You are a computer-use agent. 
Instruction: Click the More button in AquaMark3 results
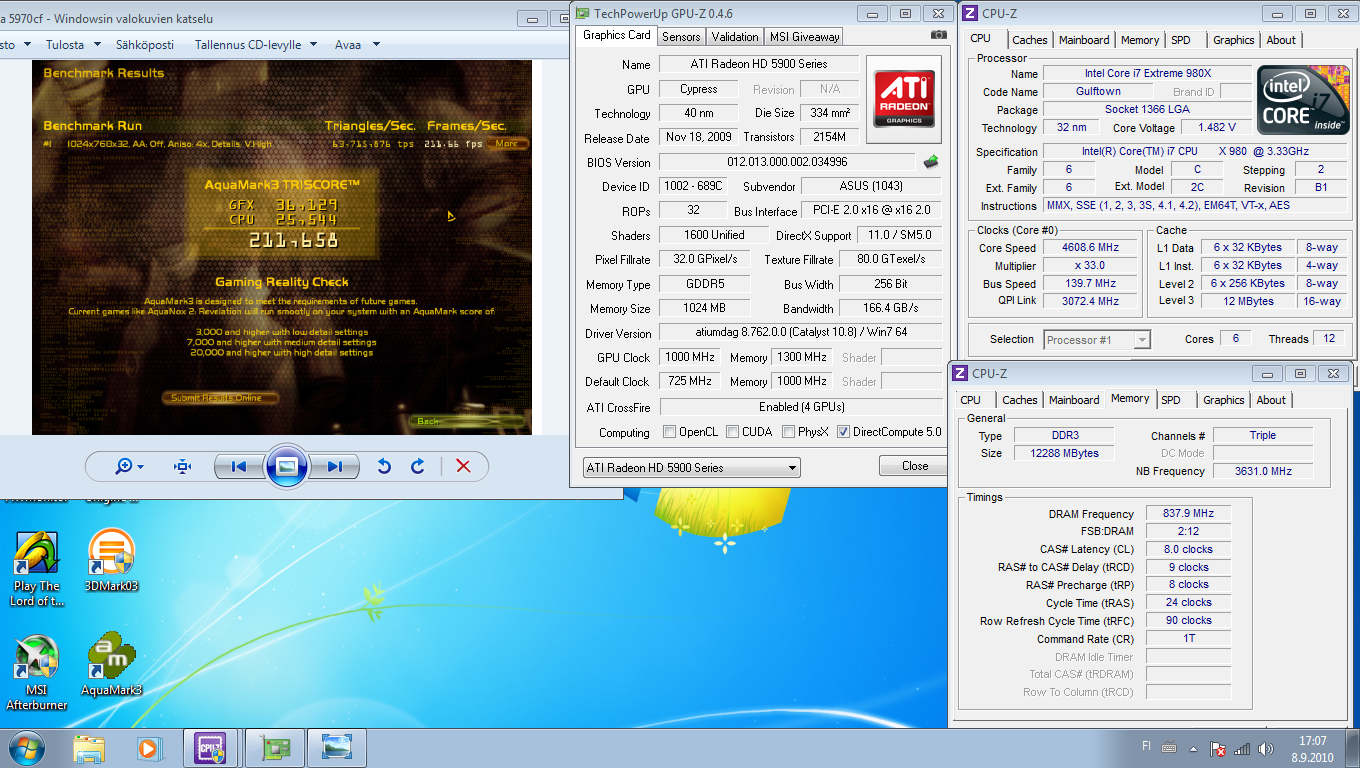click(507, 144)
